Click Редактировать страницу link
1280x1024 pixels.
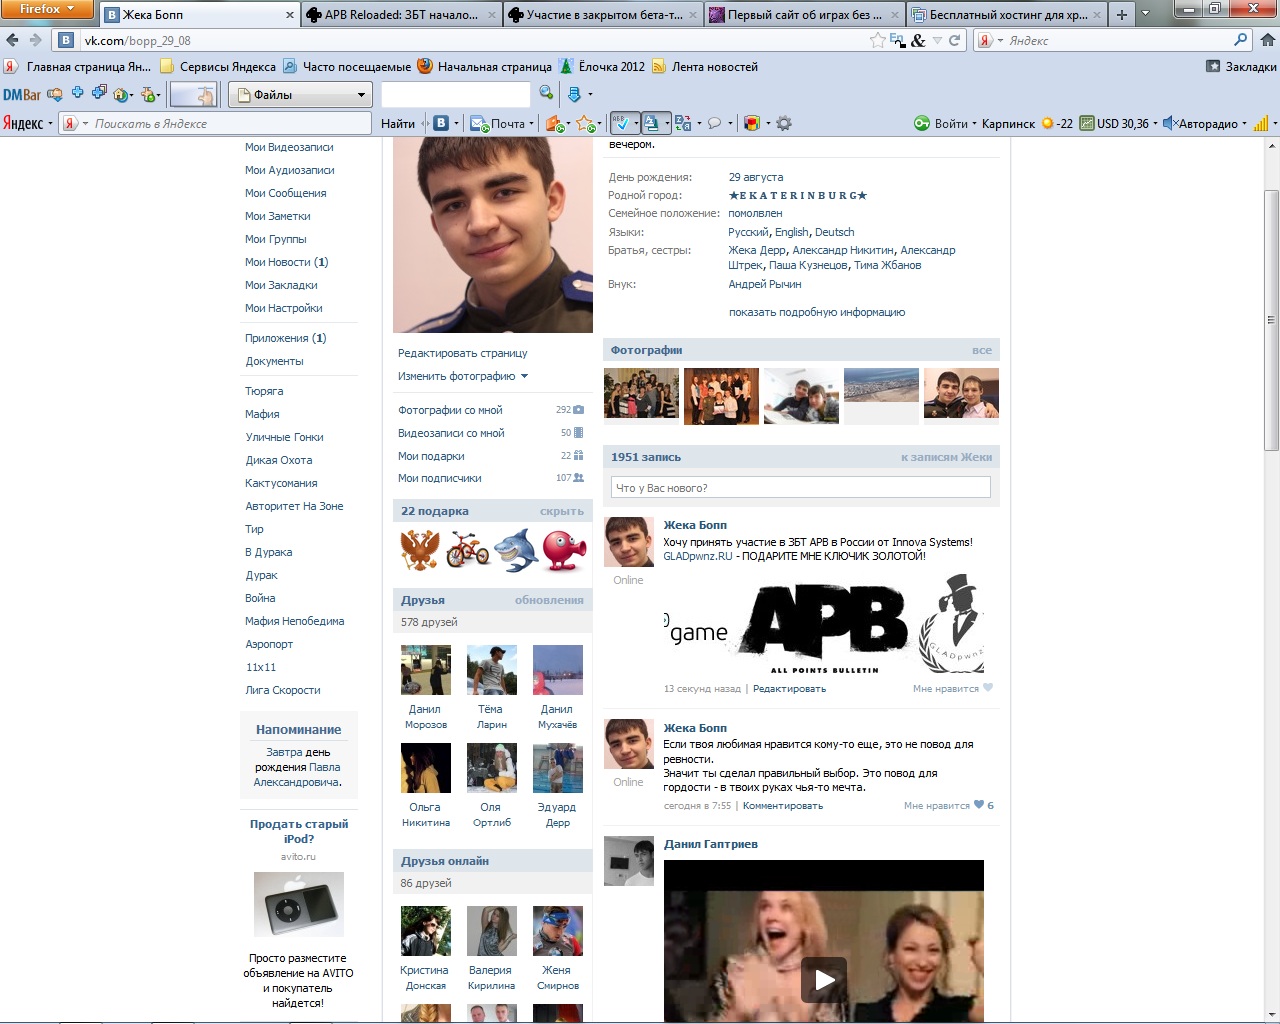point(462,353)
